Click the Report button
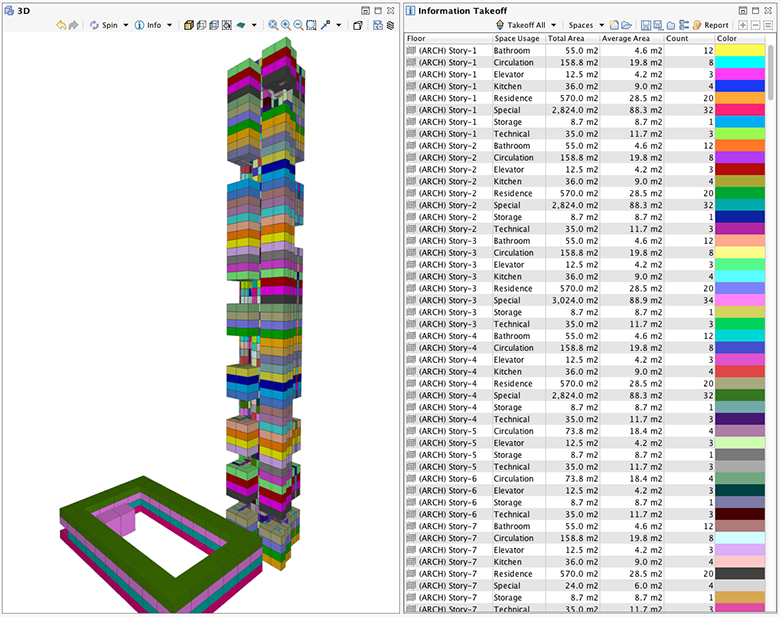Screen dimensions: 780x617 click(710, 25)
